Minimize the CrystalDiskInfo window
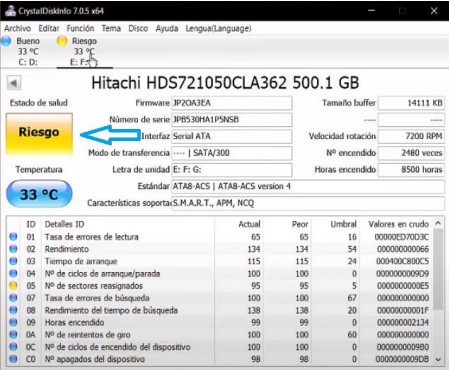 point(372,11)
